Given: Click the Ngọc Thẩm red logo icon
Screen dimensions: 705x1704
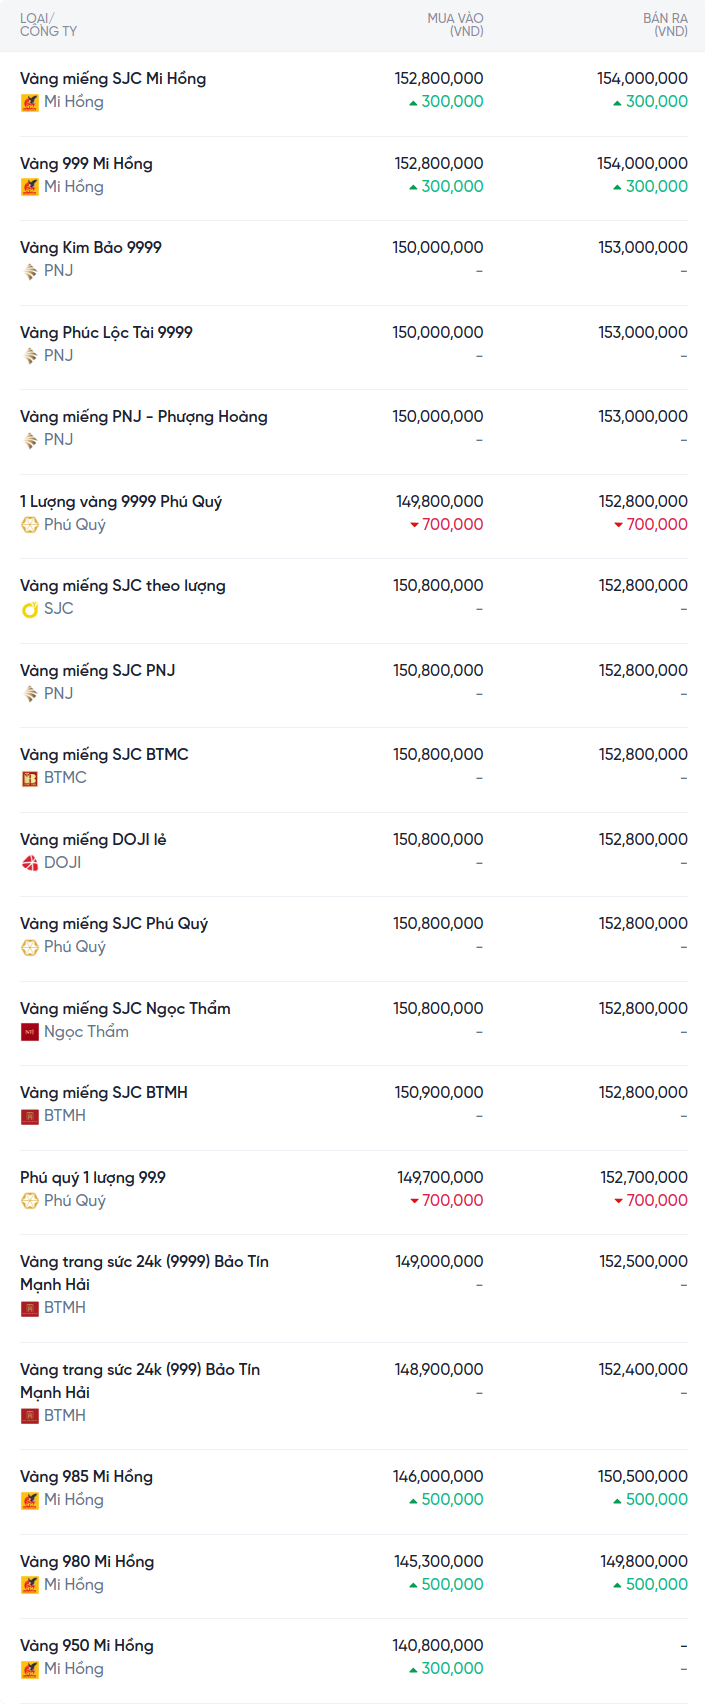Looking at the screenshot, I should [x=30, y=1032].
